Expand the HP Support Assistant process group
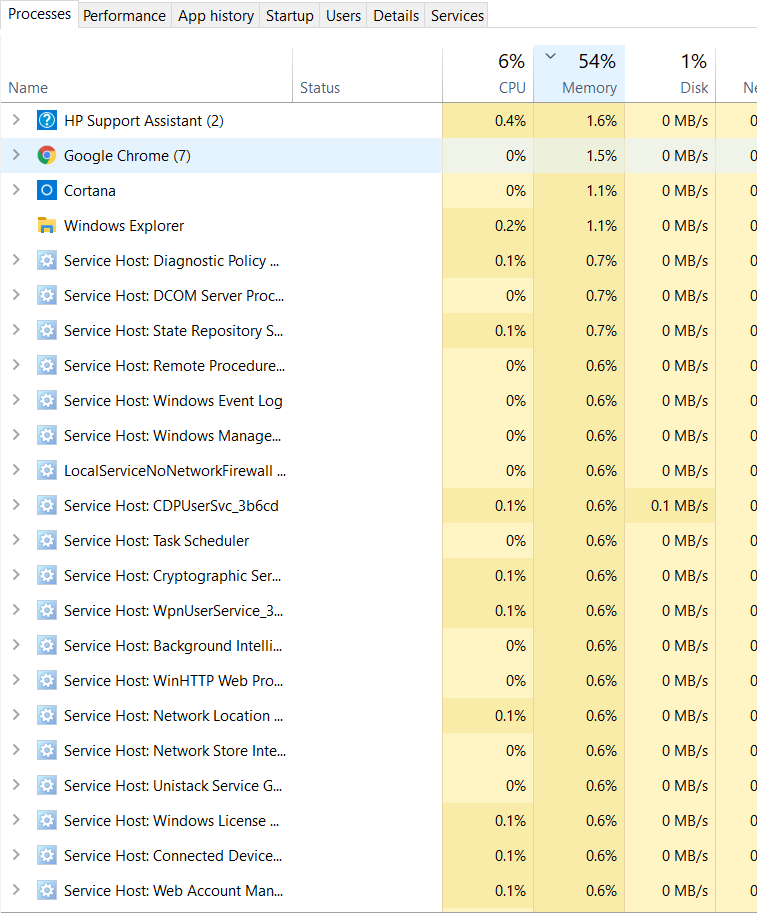 tap(16, 120)
